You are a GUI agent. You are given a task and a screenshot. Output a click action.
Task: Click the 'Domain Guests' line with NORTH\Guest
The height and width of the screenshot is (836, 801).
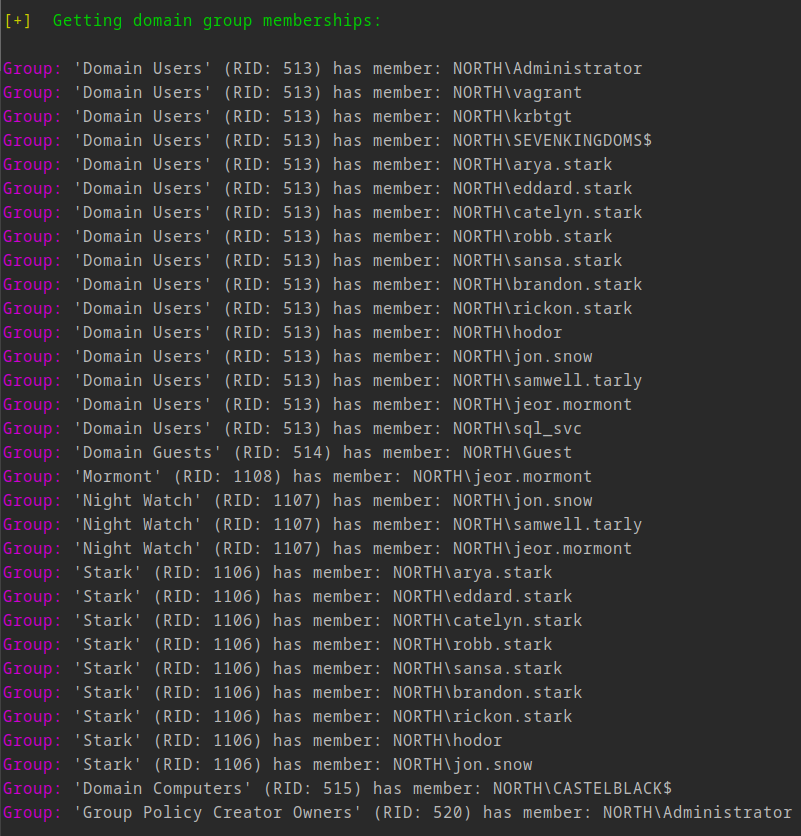(287, 453)
